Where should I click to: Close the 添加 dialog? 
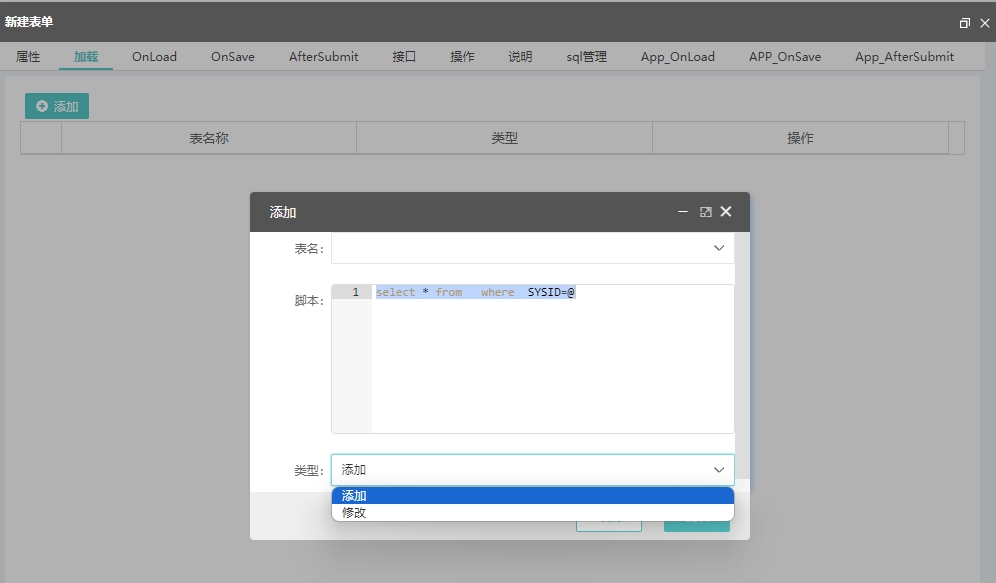(726, 211)
